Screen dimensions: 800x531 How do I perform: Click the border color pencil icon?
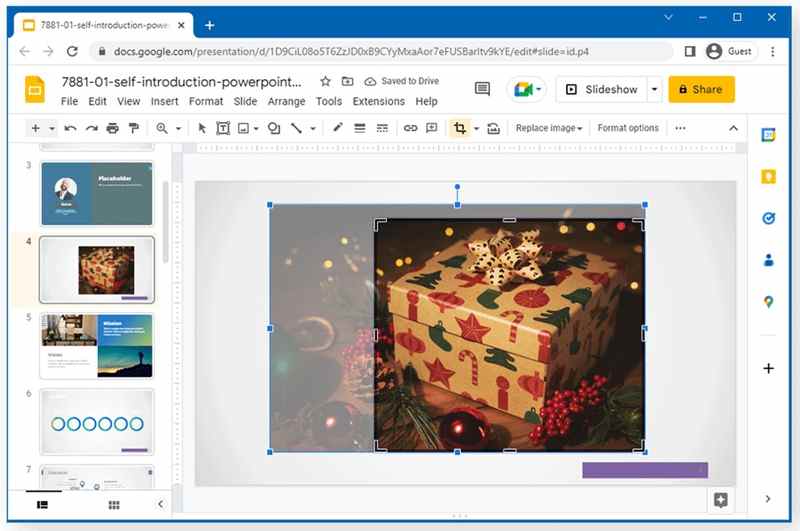(337, 128)
